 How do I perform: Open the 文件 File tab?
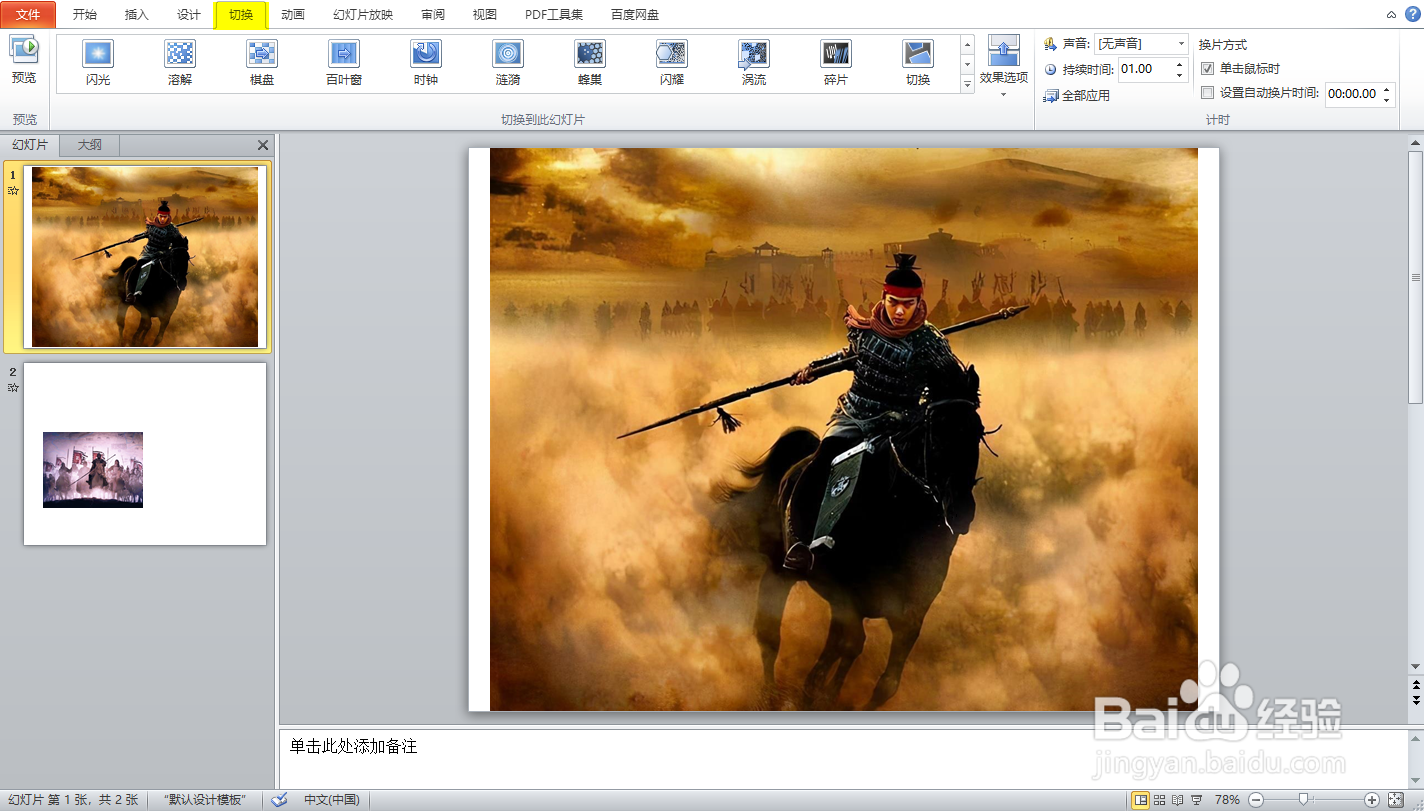coord(28,15)
